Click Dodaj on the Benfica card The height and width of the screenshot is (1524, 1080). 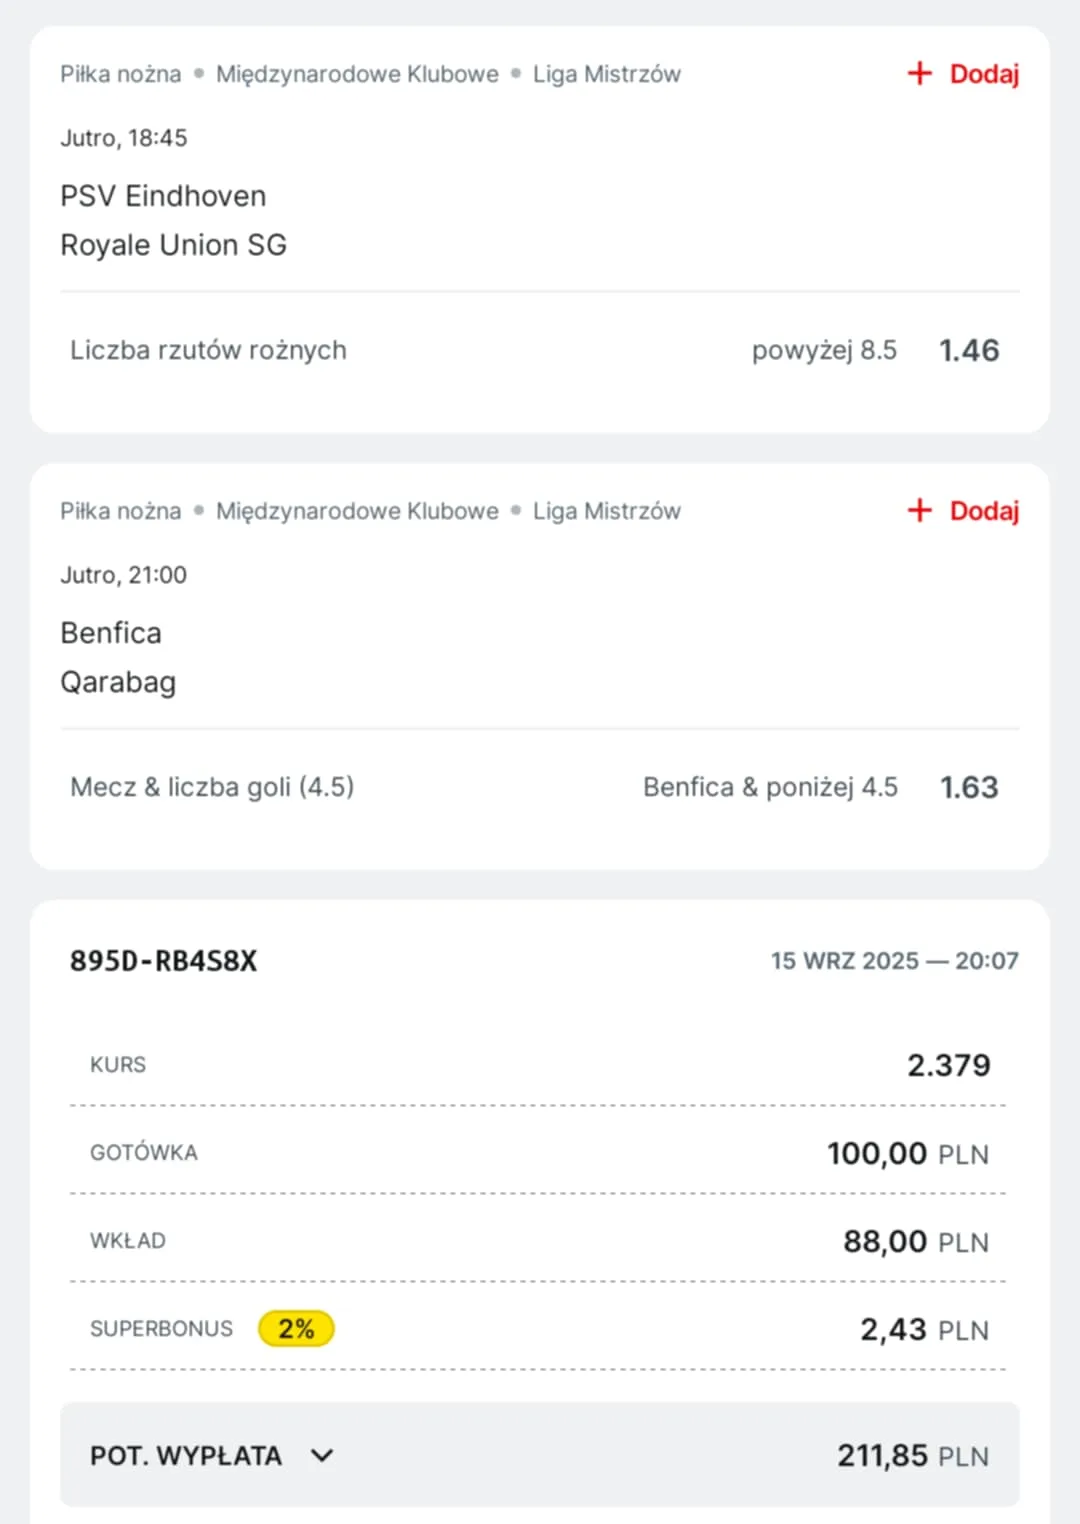[x=984, y=510]
